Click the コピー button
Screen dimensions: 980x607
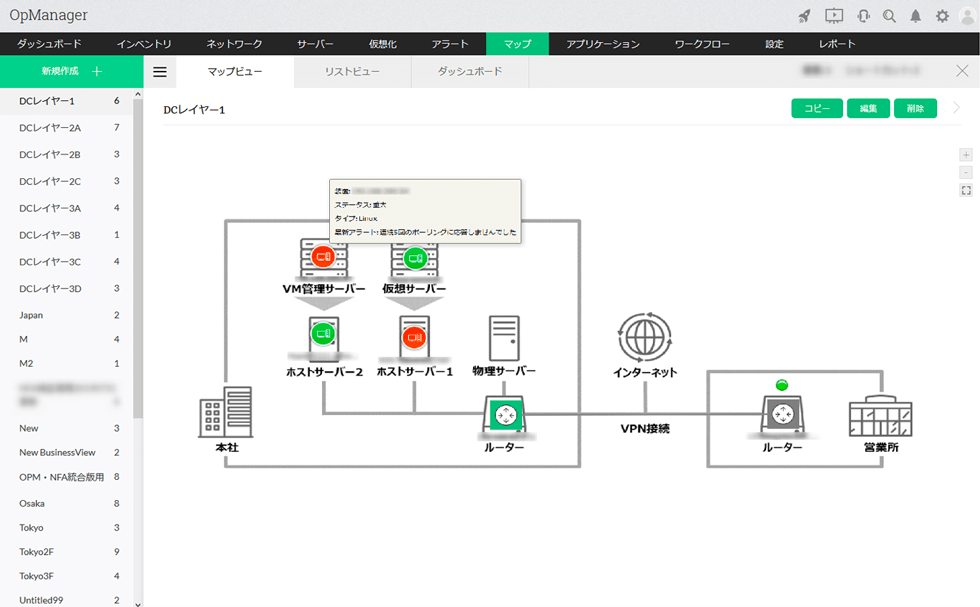click(x=817, y=108)
